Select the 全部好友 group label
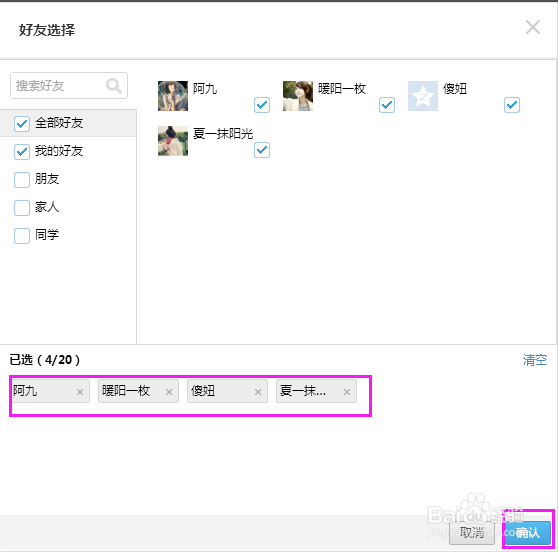Screen dimensions: 558x552 click(59, 123)
